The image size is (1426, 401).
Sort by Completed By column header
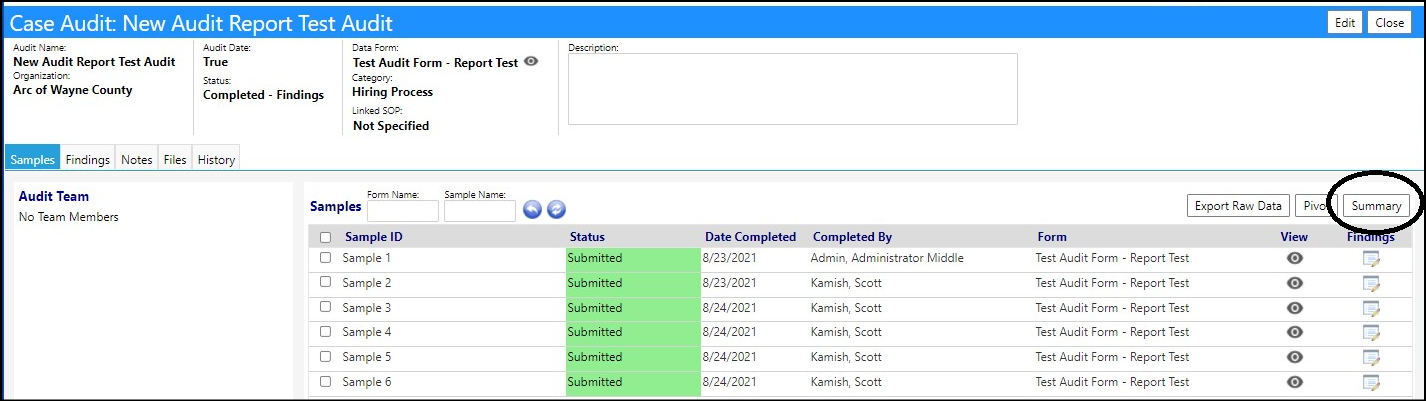[852, 237]
